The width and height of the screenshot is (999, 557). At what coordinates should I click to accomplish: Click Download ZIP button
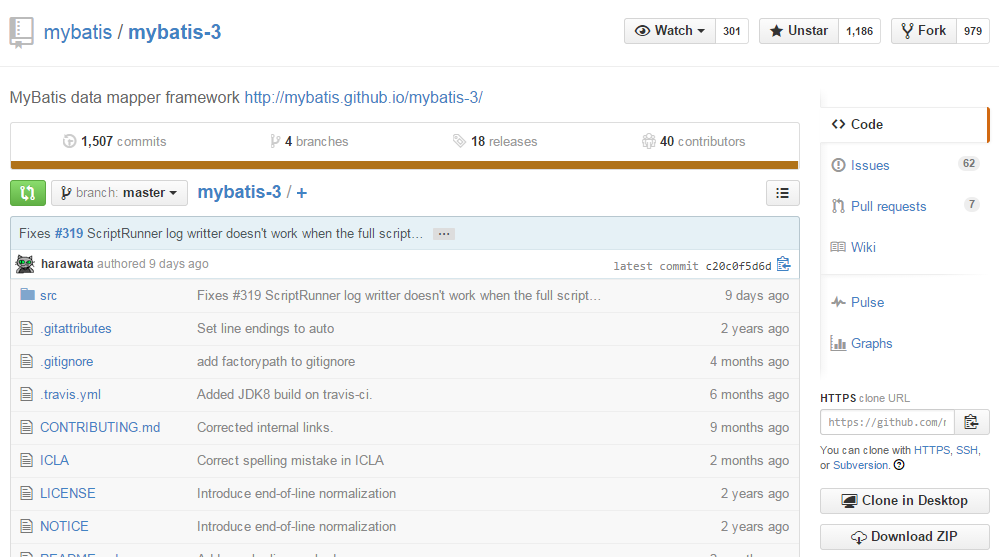905,537
